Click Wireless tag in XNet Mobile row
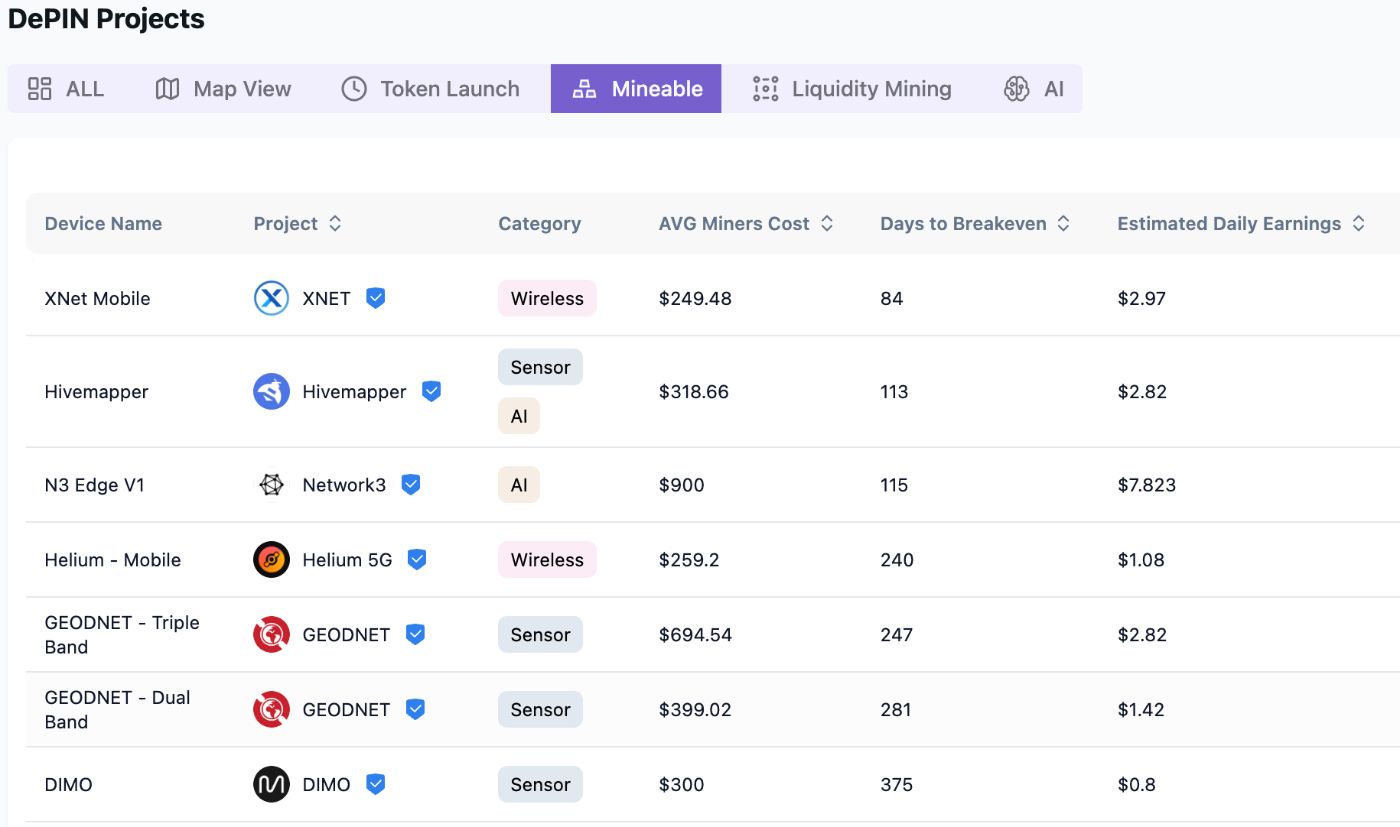Viewport: 1400px width, 827px height. 547,298
